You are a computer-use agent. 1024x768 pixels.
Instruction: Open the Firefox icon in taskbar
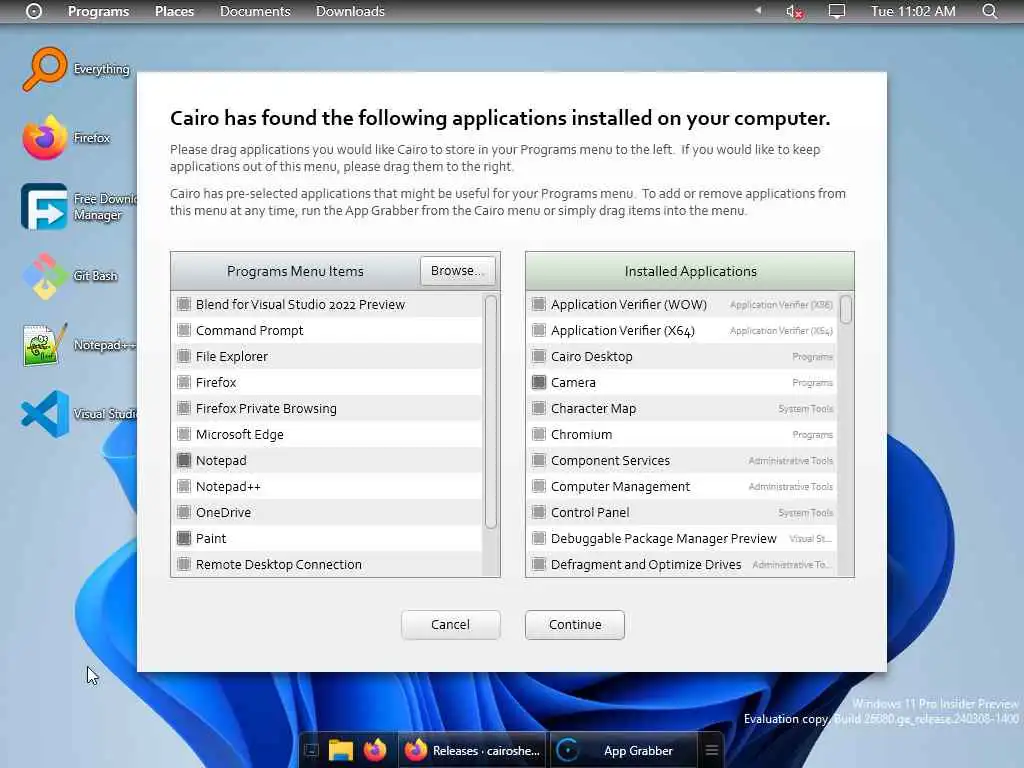(375, 750)
